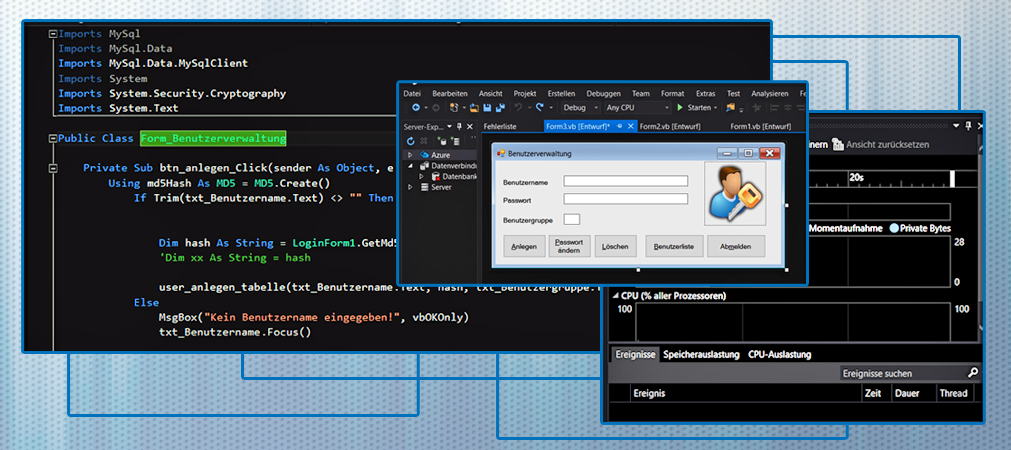Image resolution: width=1011 pixels, height=450 pixels.
Task: Click the Save All toolbar icon
Action: [x=499, y=108]
